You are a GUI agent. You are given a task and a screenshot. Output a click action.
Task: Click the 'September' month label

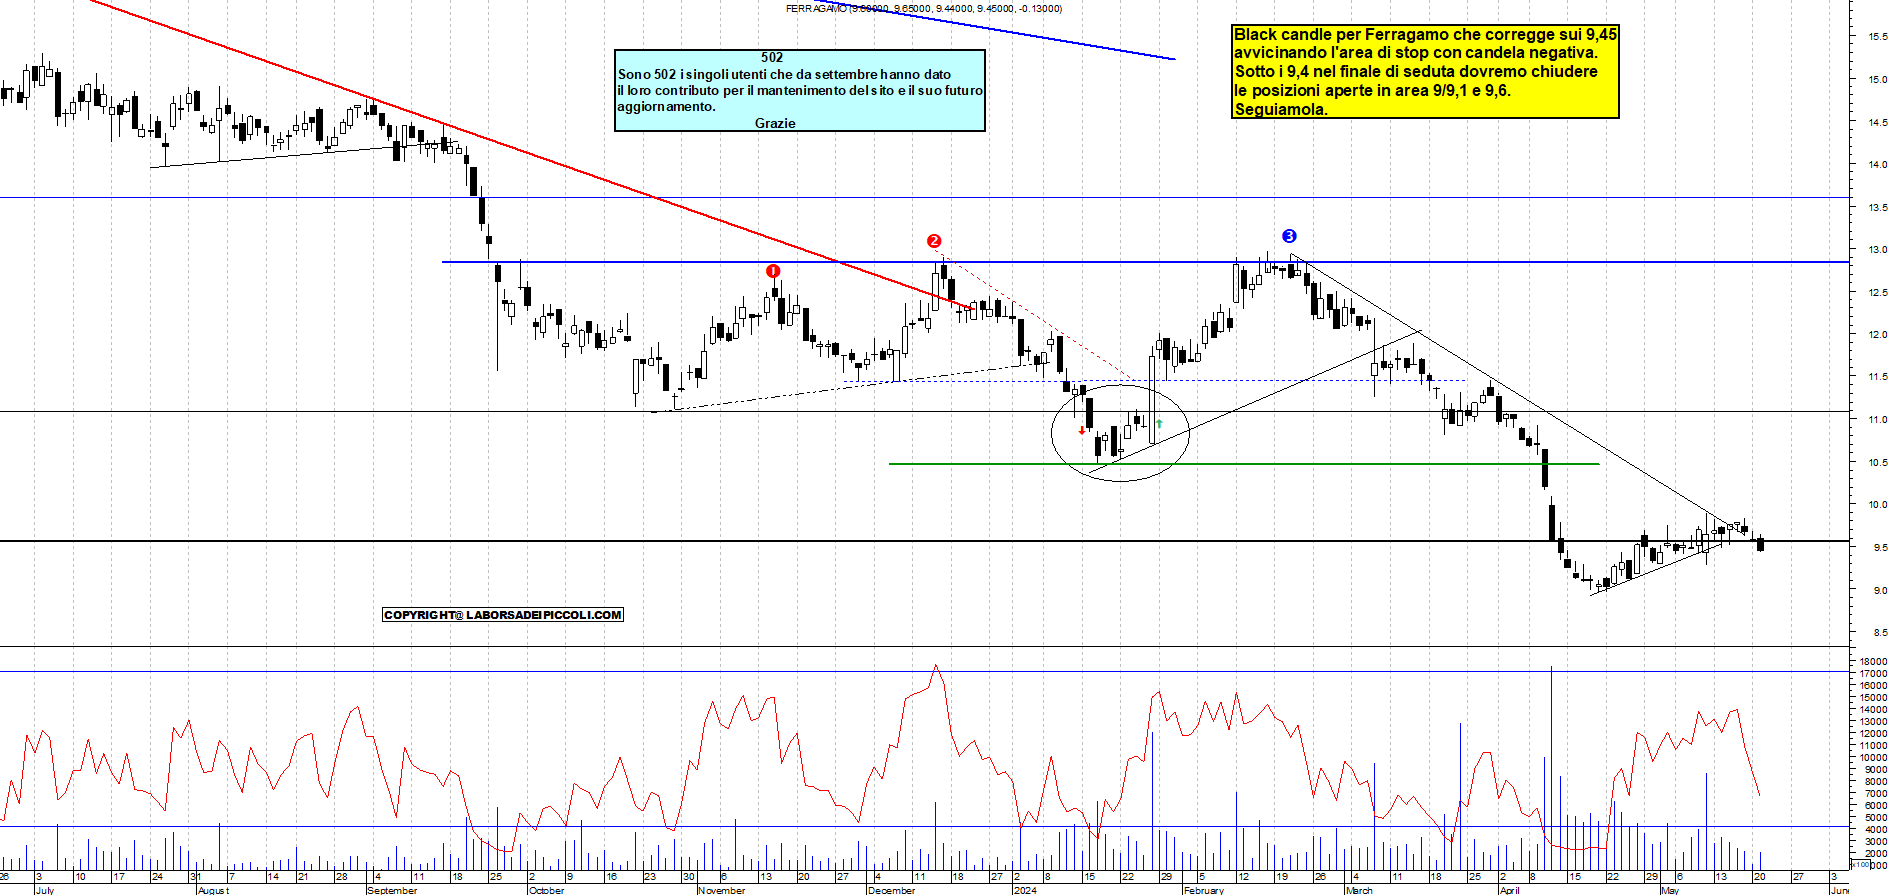click(x=392, y=890)
